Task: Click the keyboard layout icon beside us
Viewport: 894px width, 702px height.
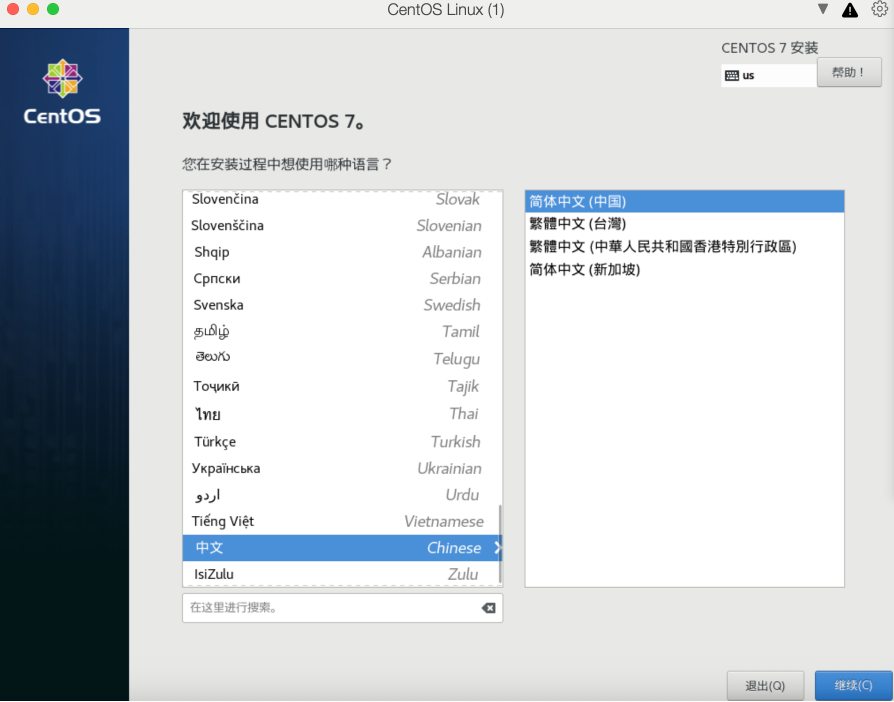Action: (732, 75)
